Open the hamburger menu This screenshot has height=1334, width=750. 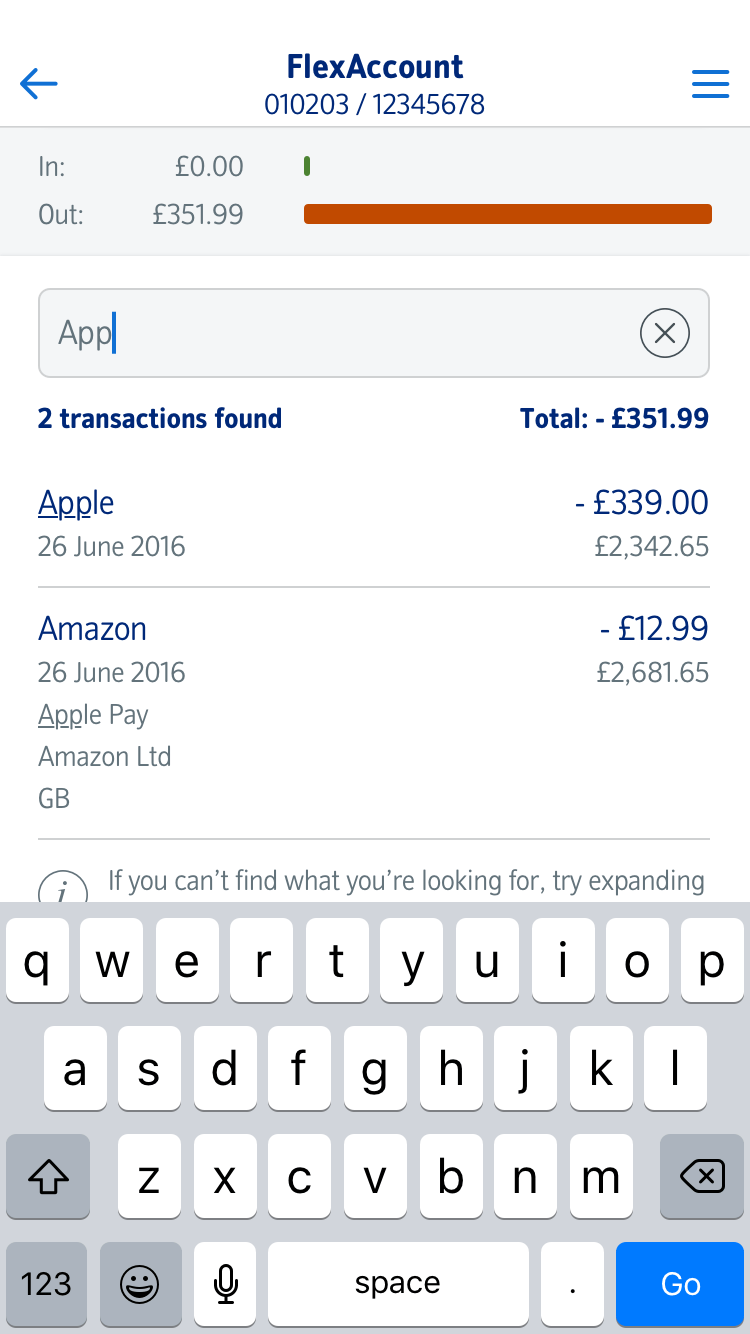coord(710,84)
